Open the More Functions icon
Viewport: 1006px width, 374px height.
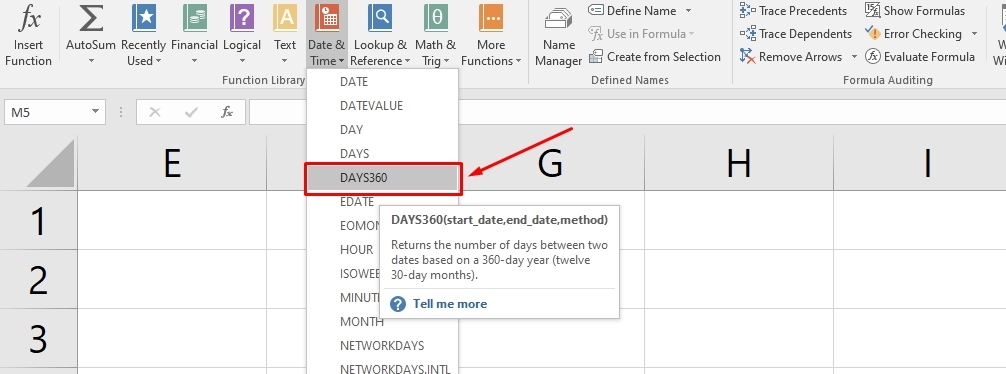[491, 19]
